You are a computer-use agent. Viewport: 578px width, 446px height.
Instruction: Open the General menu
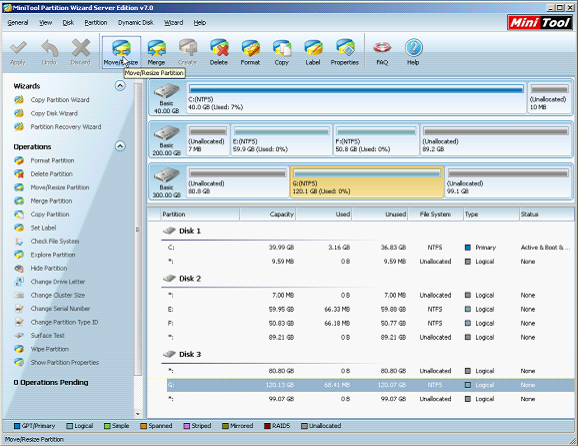click(x=18, y=22)
